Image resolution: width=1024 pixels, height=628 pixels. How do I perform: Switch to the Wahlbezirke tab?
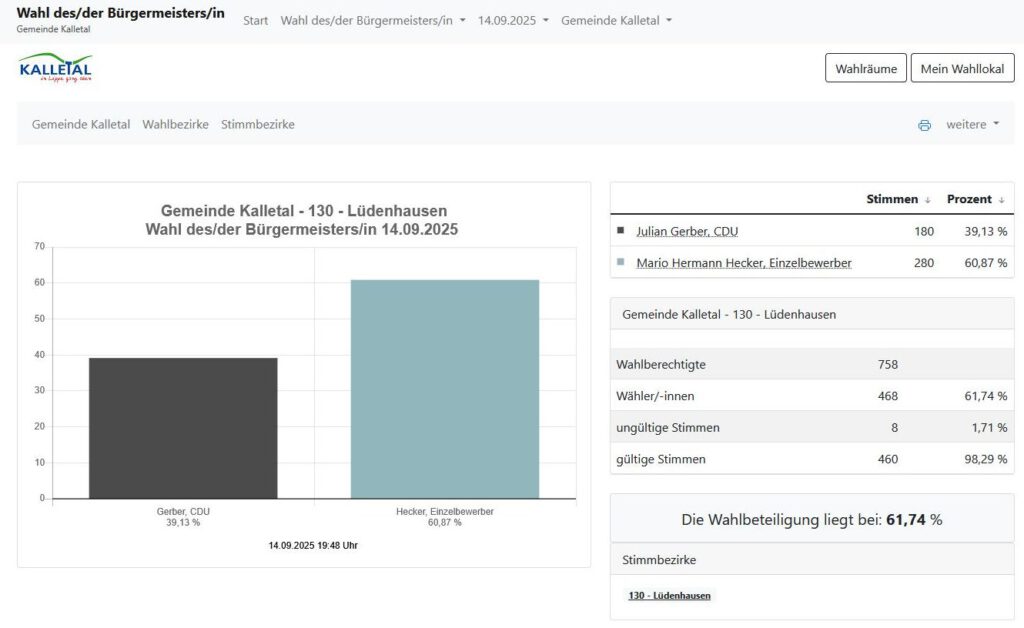[x=176, y=124]
